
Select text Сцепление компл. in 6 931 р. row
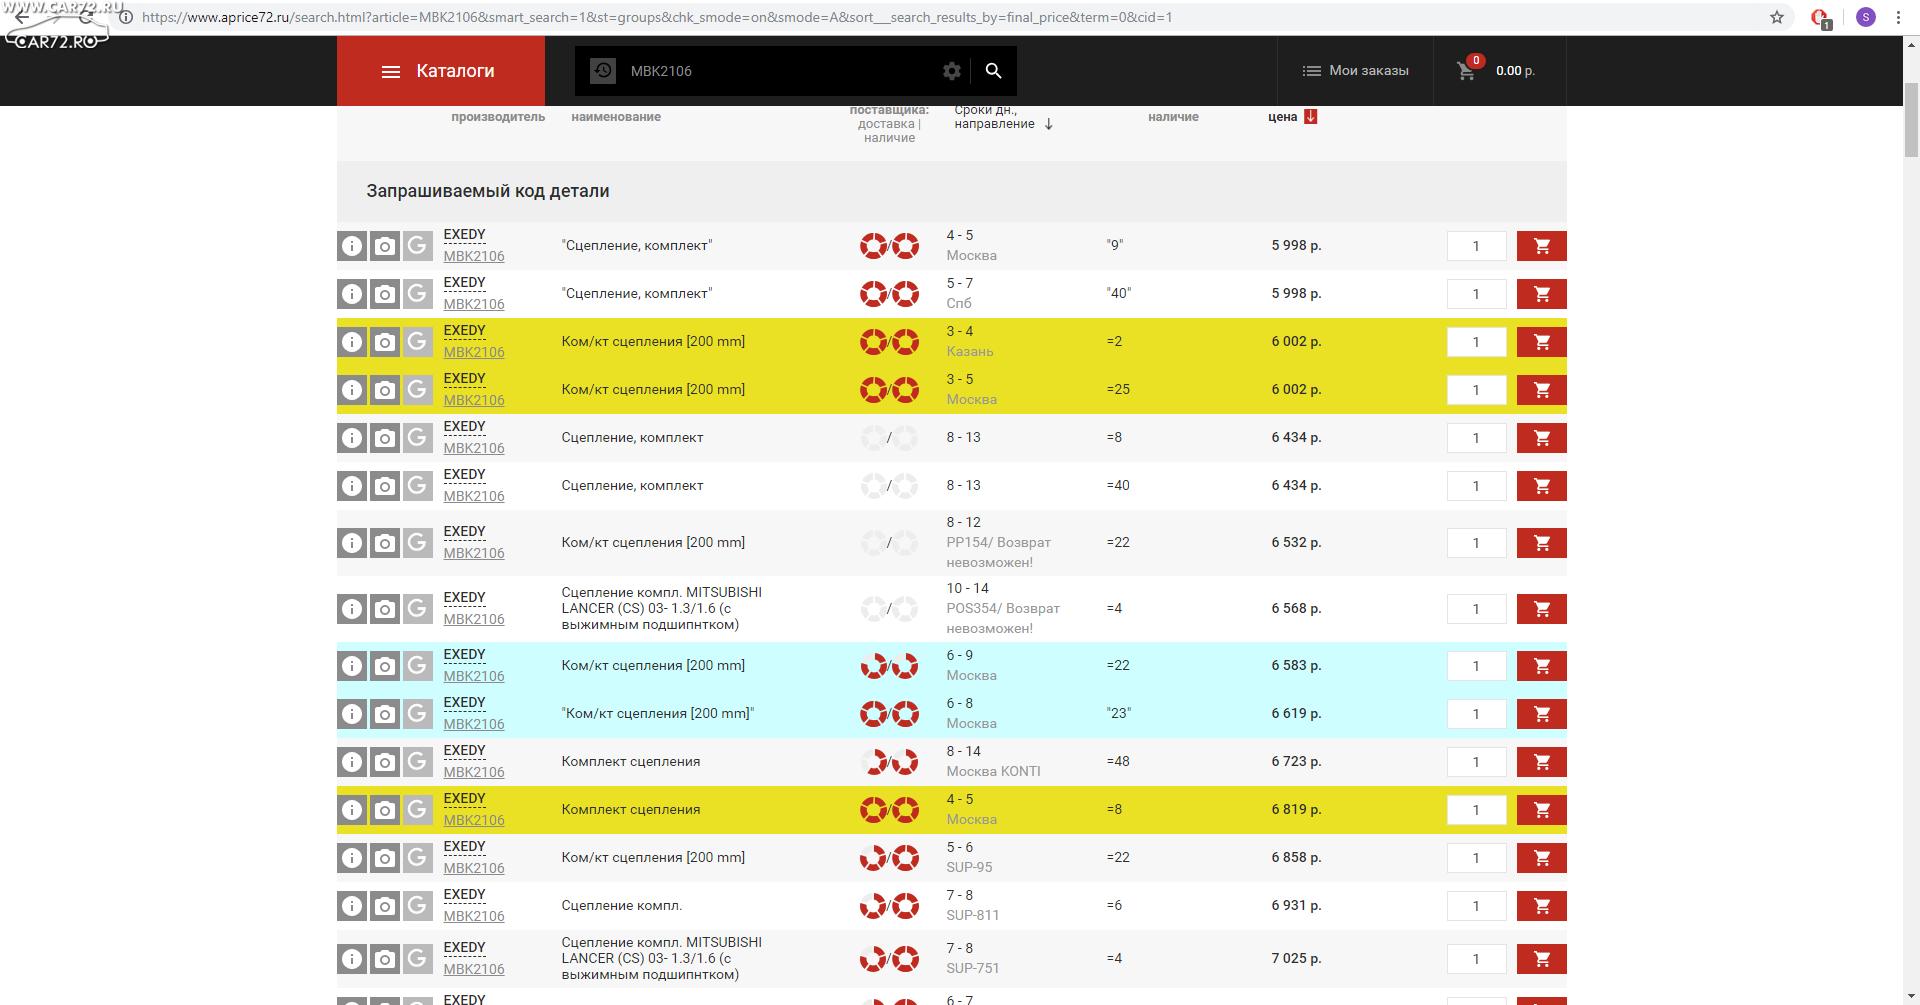coord(622,906)
